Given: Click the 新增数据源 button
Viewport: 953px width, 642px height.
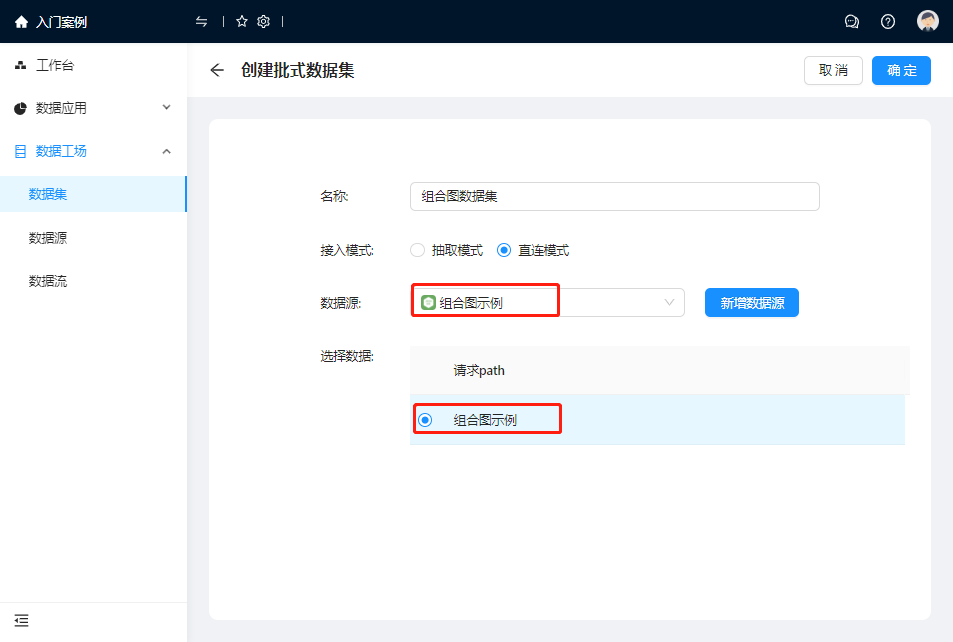Looking at the screenshot, I should (x=751, y=303).
